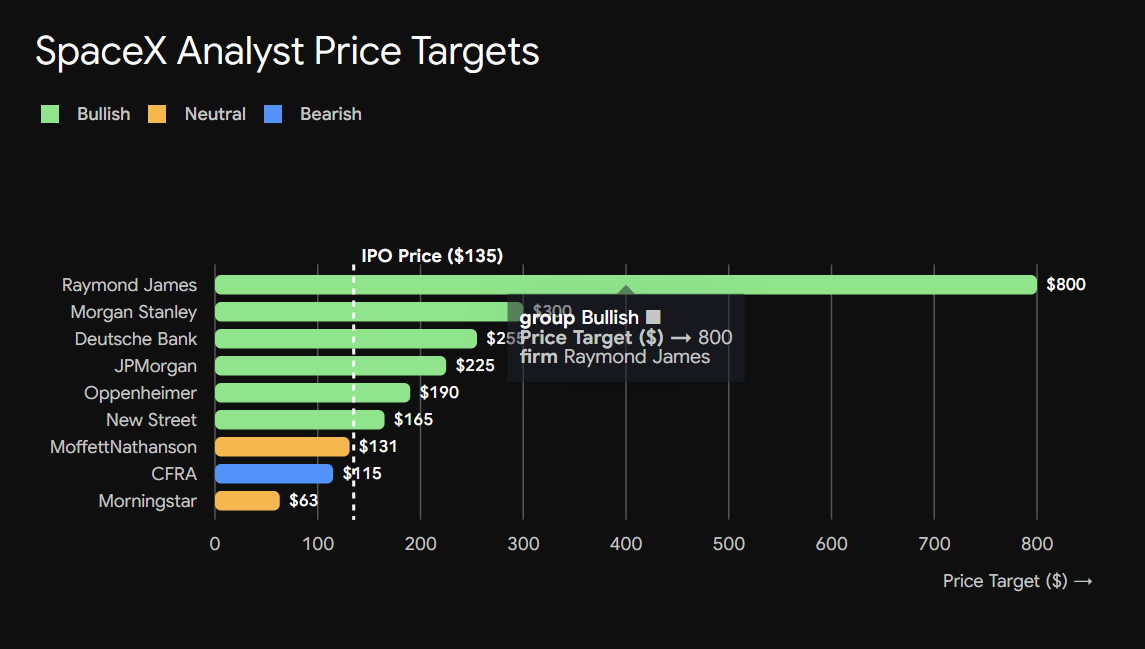Screen dimensions: 1145x649
Task: Click the Oppenheimer axis label
Action: [140, 393]
